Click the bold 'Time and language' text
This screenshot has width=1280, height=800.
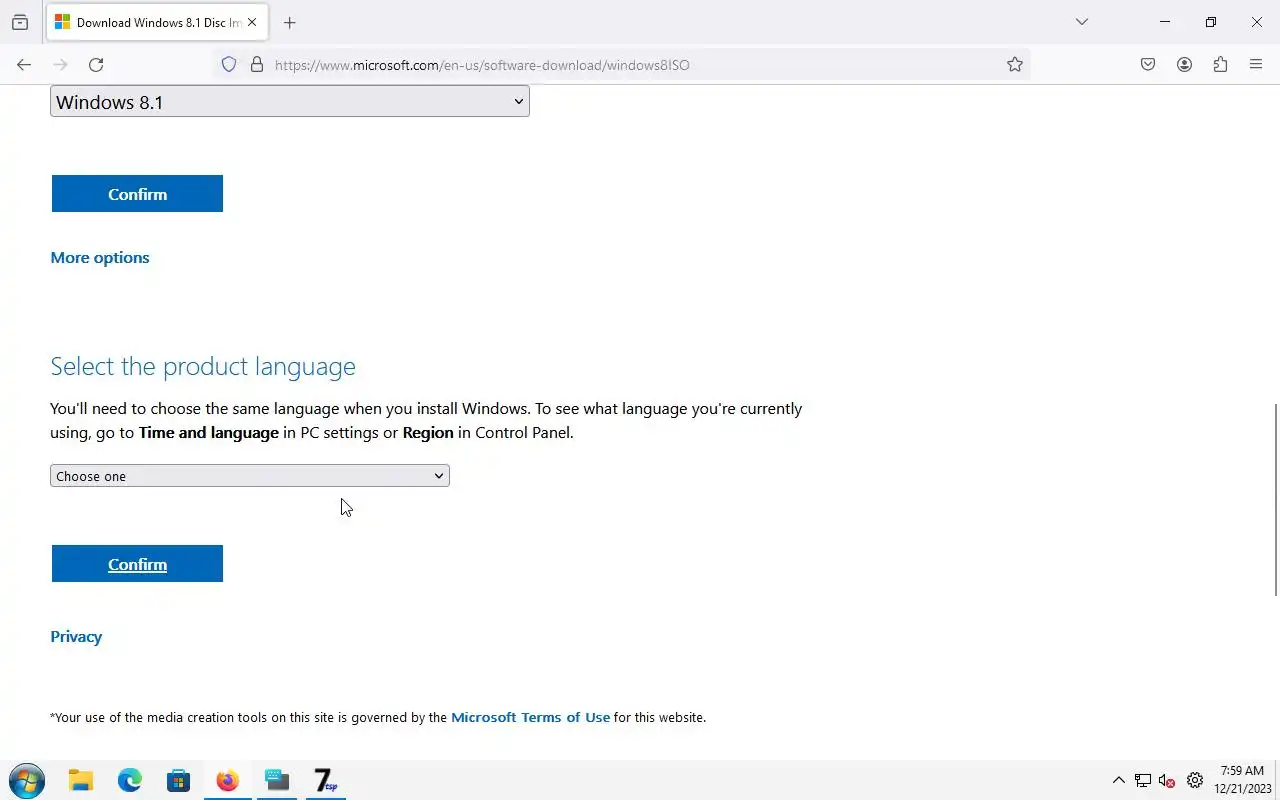point(209,433)
